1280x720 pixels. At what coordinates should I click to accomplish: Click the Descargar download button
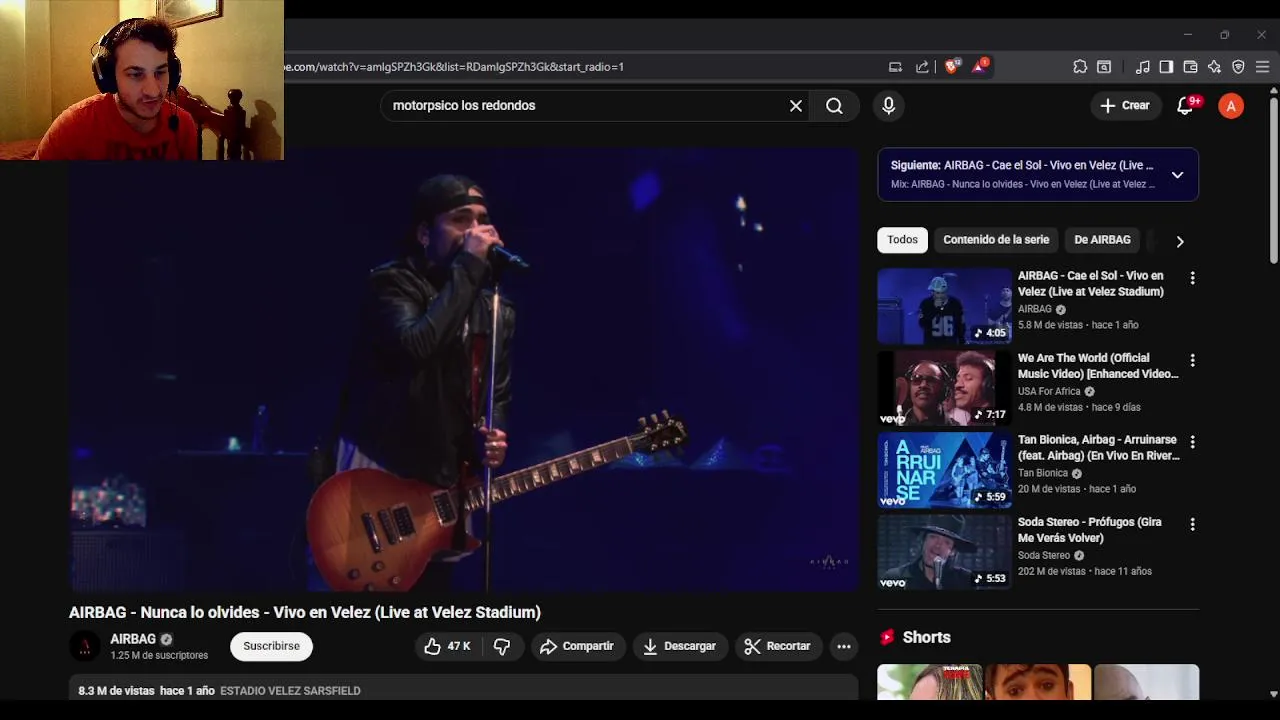[679, 647]
